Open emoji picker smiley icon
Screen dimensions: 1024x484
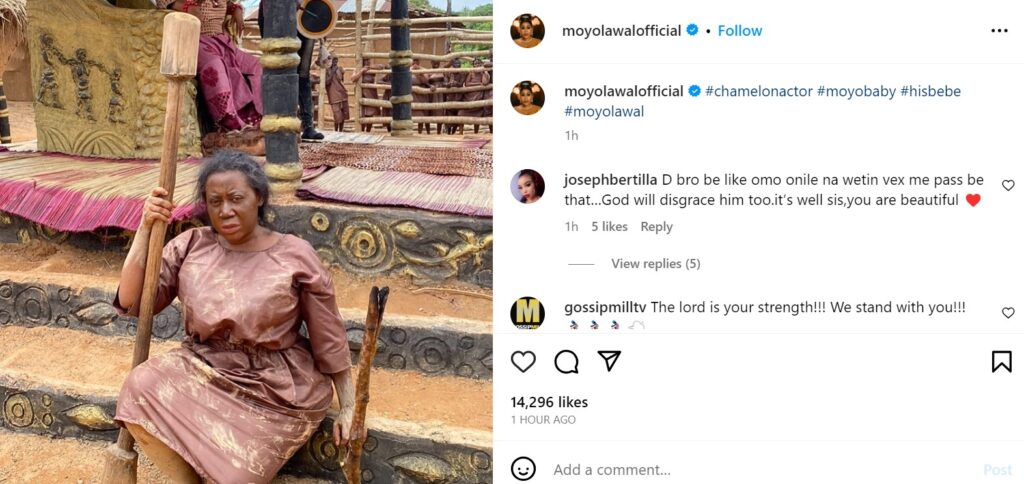(x=523, y=469)
